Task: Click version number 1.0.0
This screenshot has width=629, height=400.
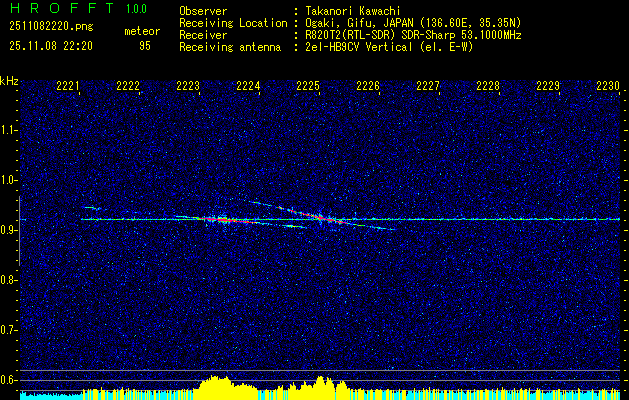Action: tap(136, 8)
